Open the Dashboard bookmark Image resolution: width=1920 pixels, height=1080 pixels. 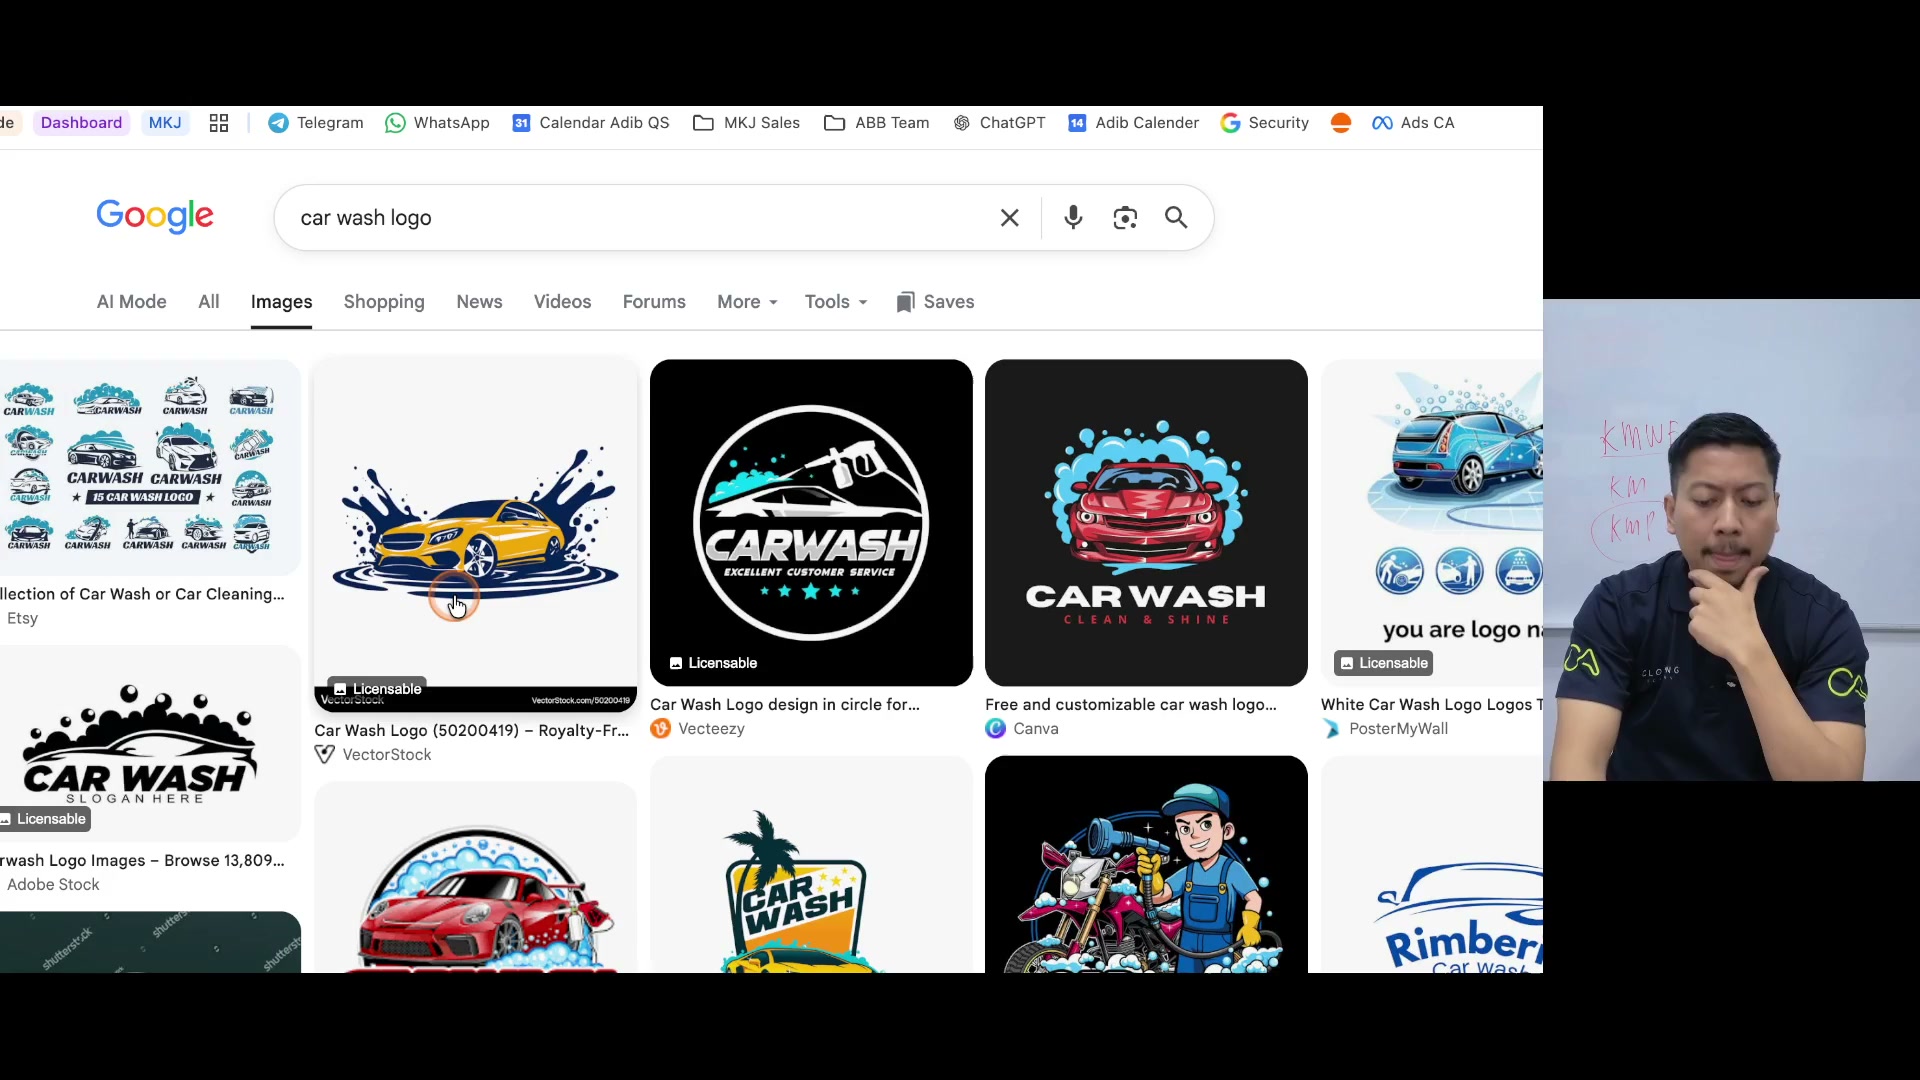tap(82, 123)
